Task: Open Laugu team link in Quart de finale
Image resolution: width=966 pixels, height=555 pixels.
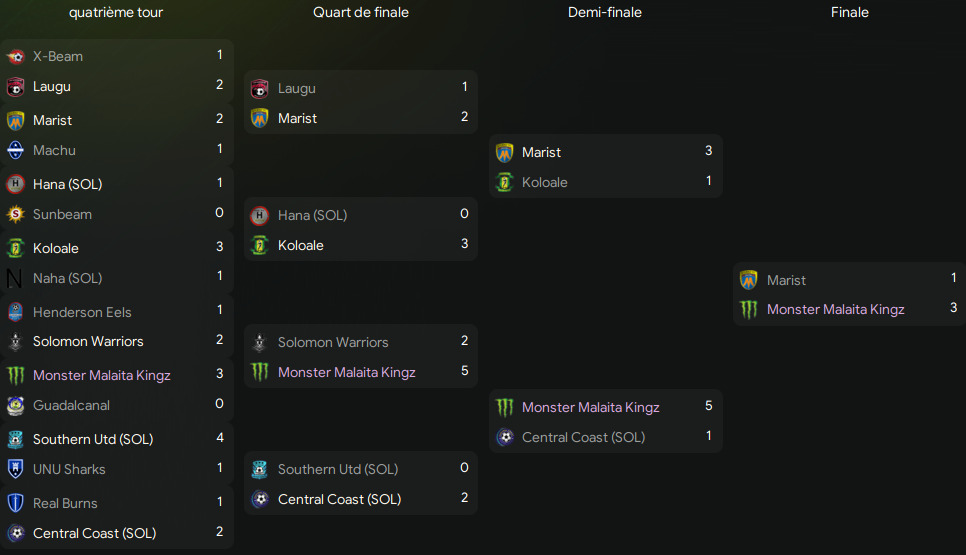Action: point(296,89)
